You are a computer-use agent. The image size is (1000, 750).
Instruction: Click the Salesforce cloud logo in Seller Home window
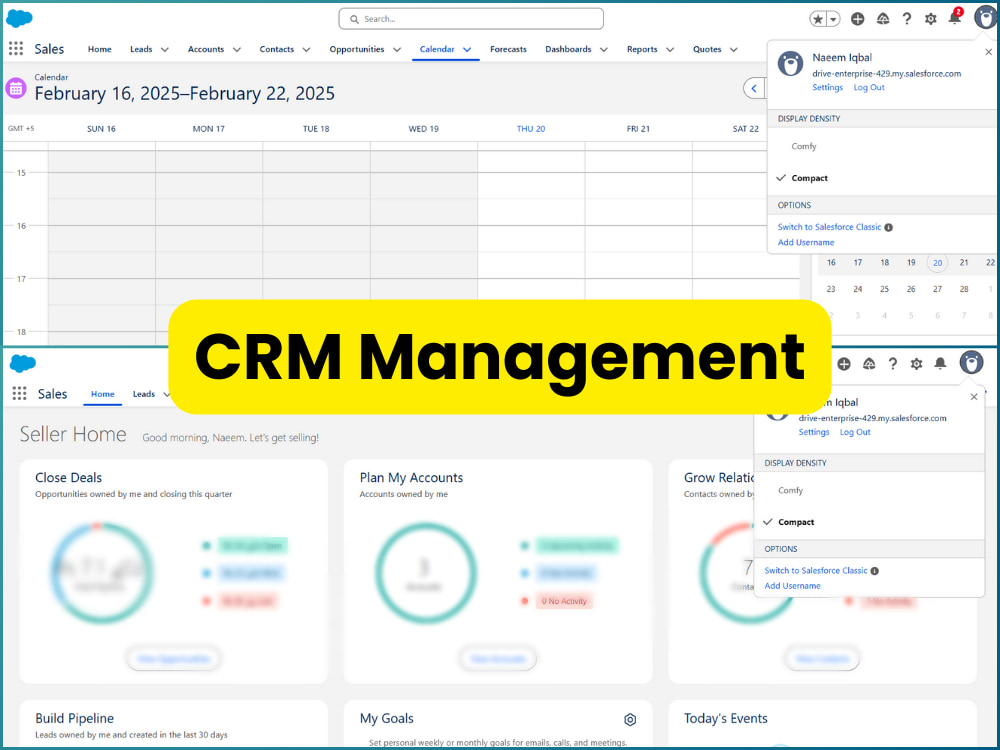pos(23,364)
